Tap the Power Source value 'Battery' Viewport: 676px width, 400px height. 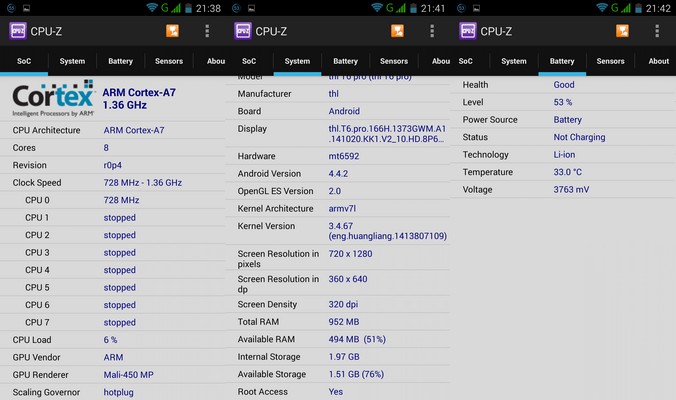tap(567, 120)
